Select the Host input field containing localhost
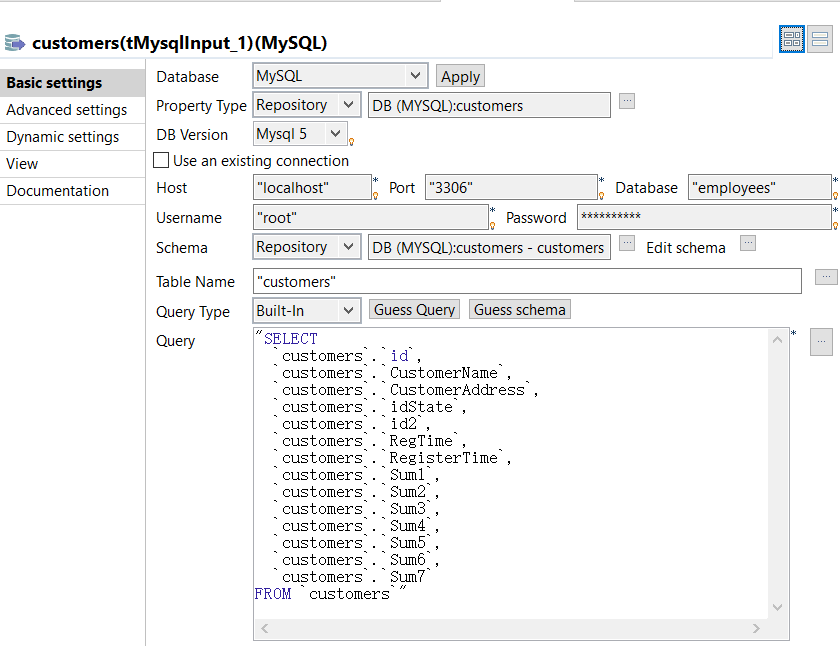 pos(310,186)
